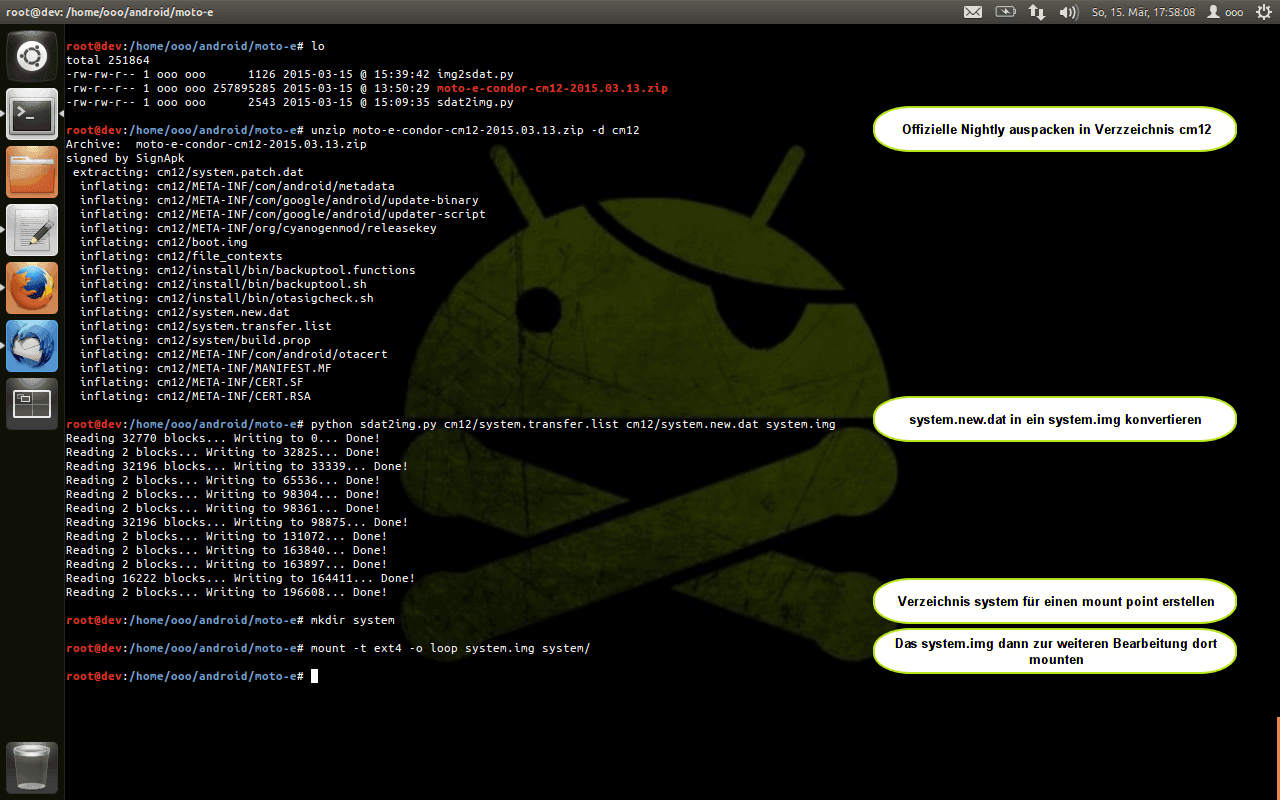Click 'inflating: cm12/system.transfer.list' line
The image size is (1280, 800).
point(206,326)
